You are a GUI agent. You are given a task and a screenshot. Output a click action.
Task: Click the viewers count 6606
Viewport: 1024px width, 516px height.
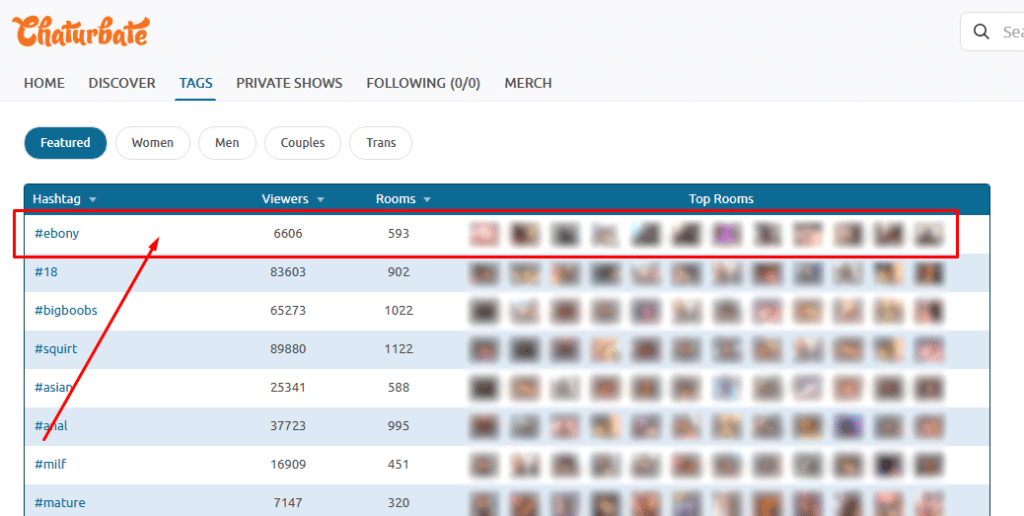[x=288, y=233]
